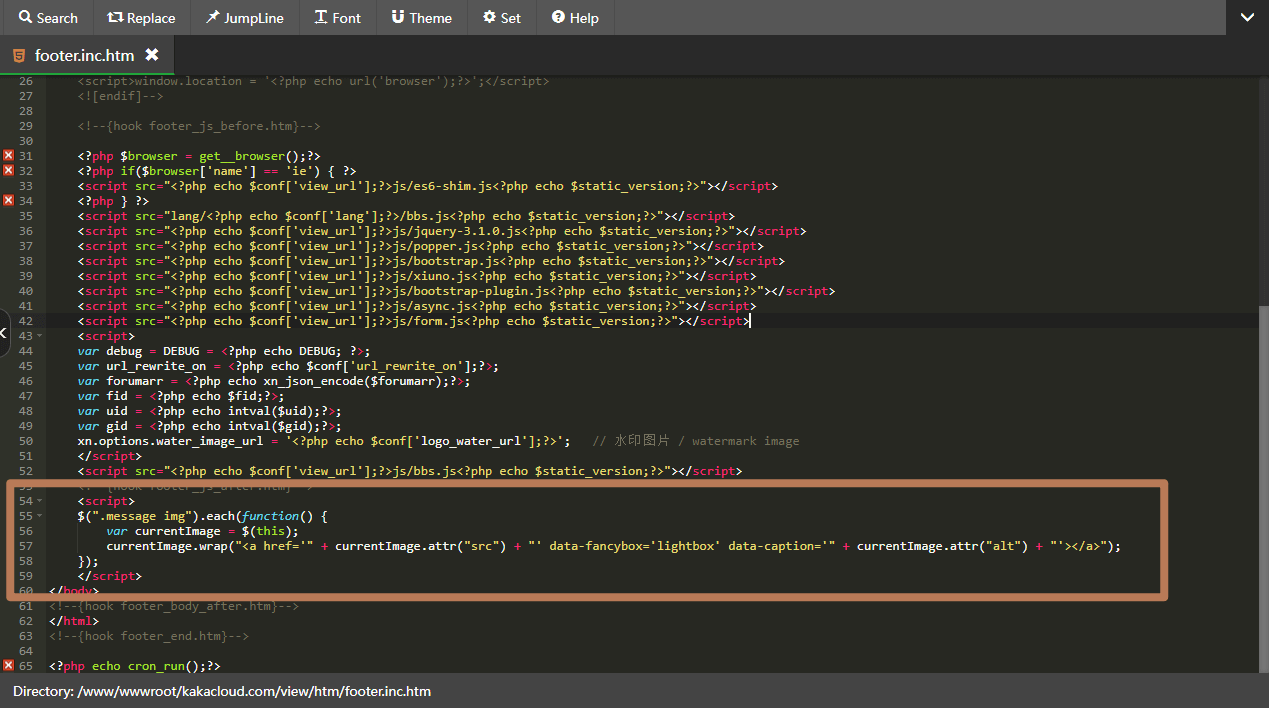
Task: Click the window.location script line
Action: coord(313,81)
